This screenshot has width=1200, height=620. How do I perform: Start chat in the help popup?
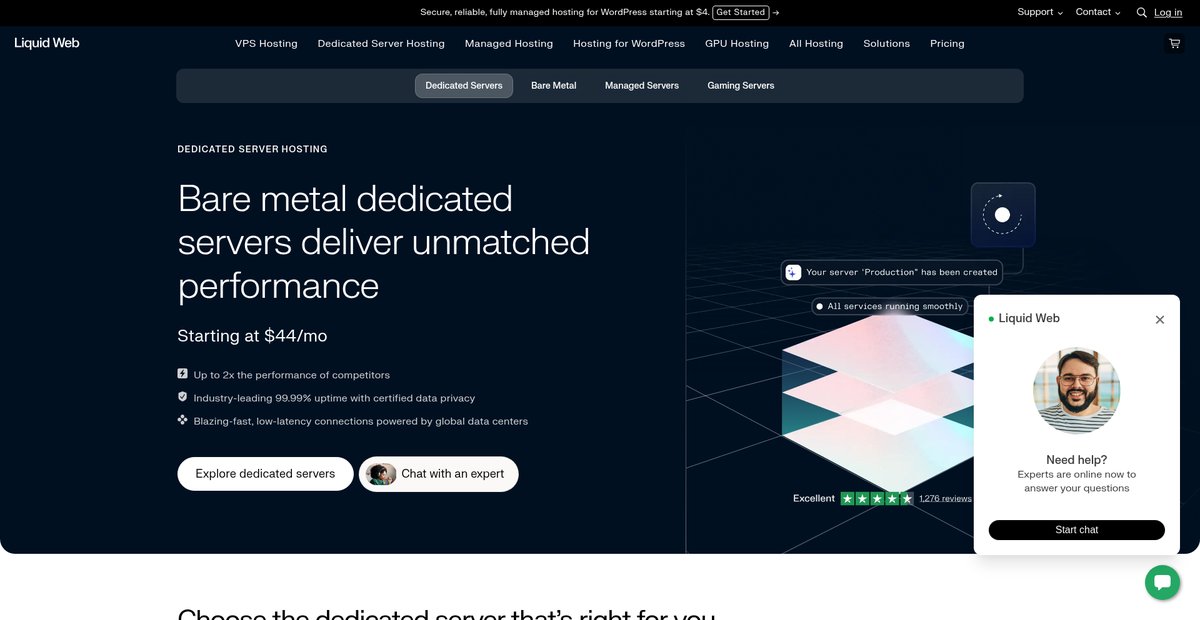[1077, 530]
